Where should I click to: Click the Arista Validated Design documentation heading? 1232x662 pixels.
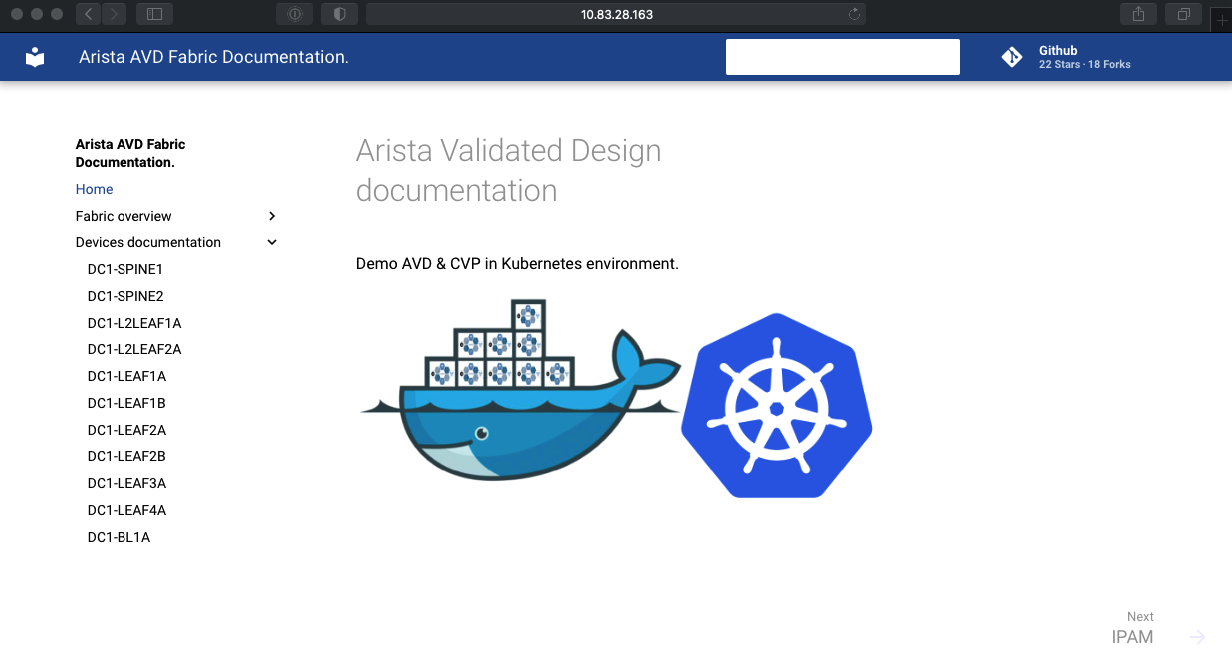pos(509,170)
